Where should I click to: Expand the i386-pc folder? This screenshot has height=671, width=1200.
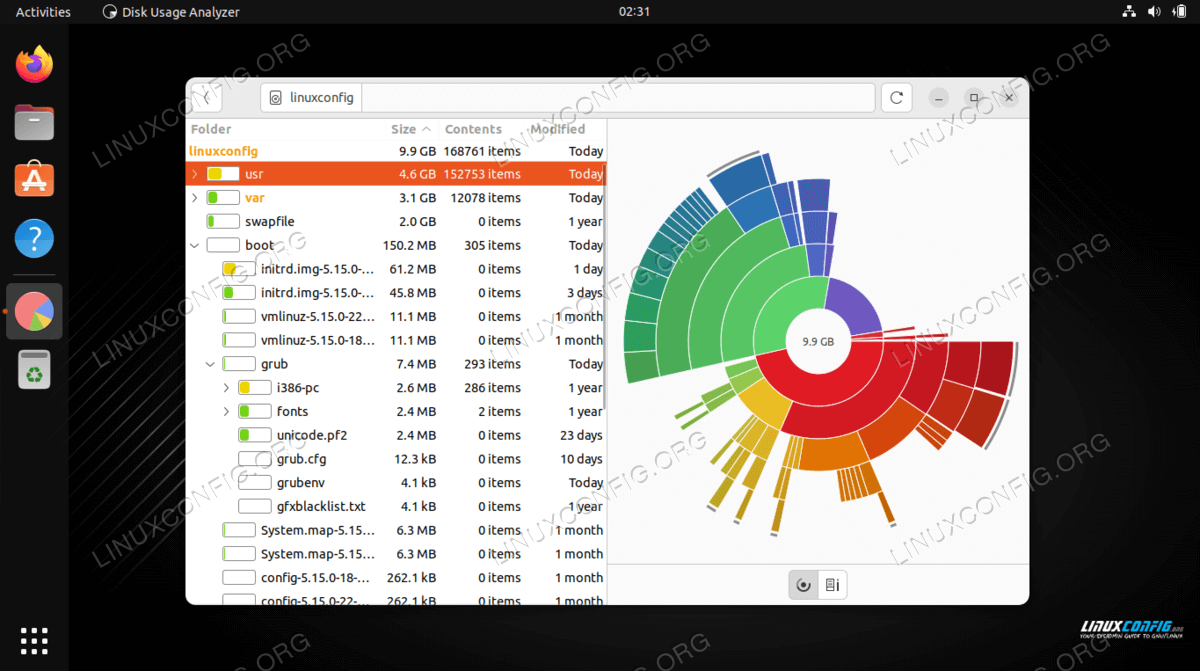tap(227, 388)
